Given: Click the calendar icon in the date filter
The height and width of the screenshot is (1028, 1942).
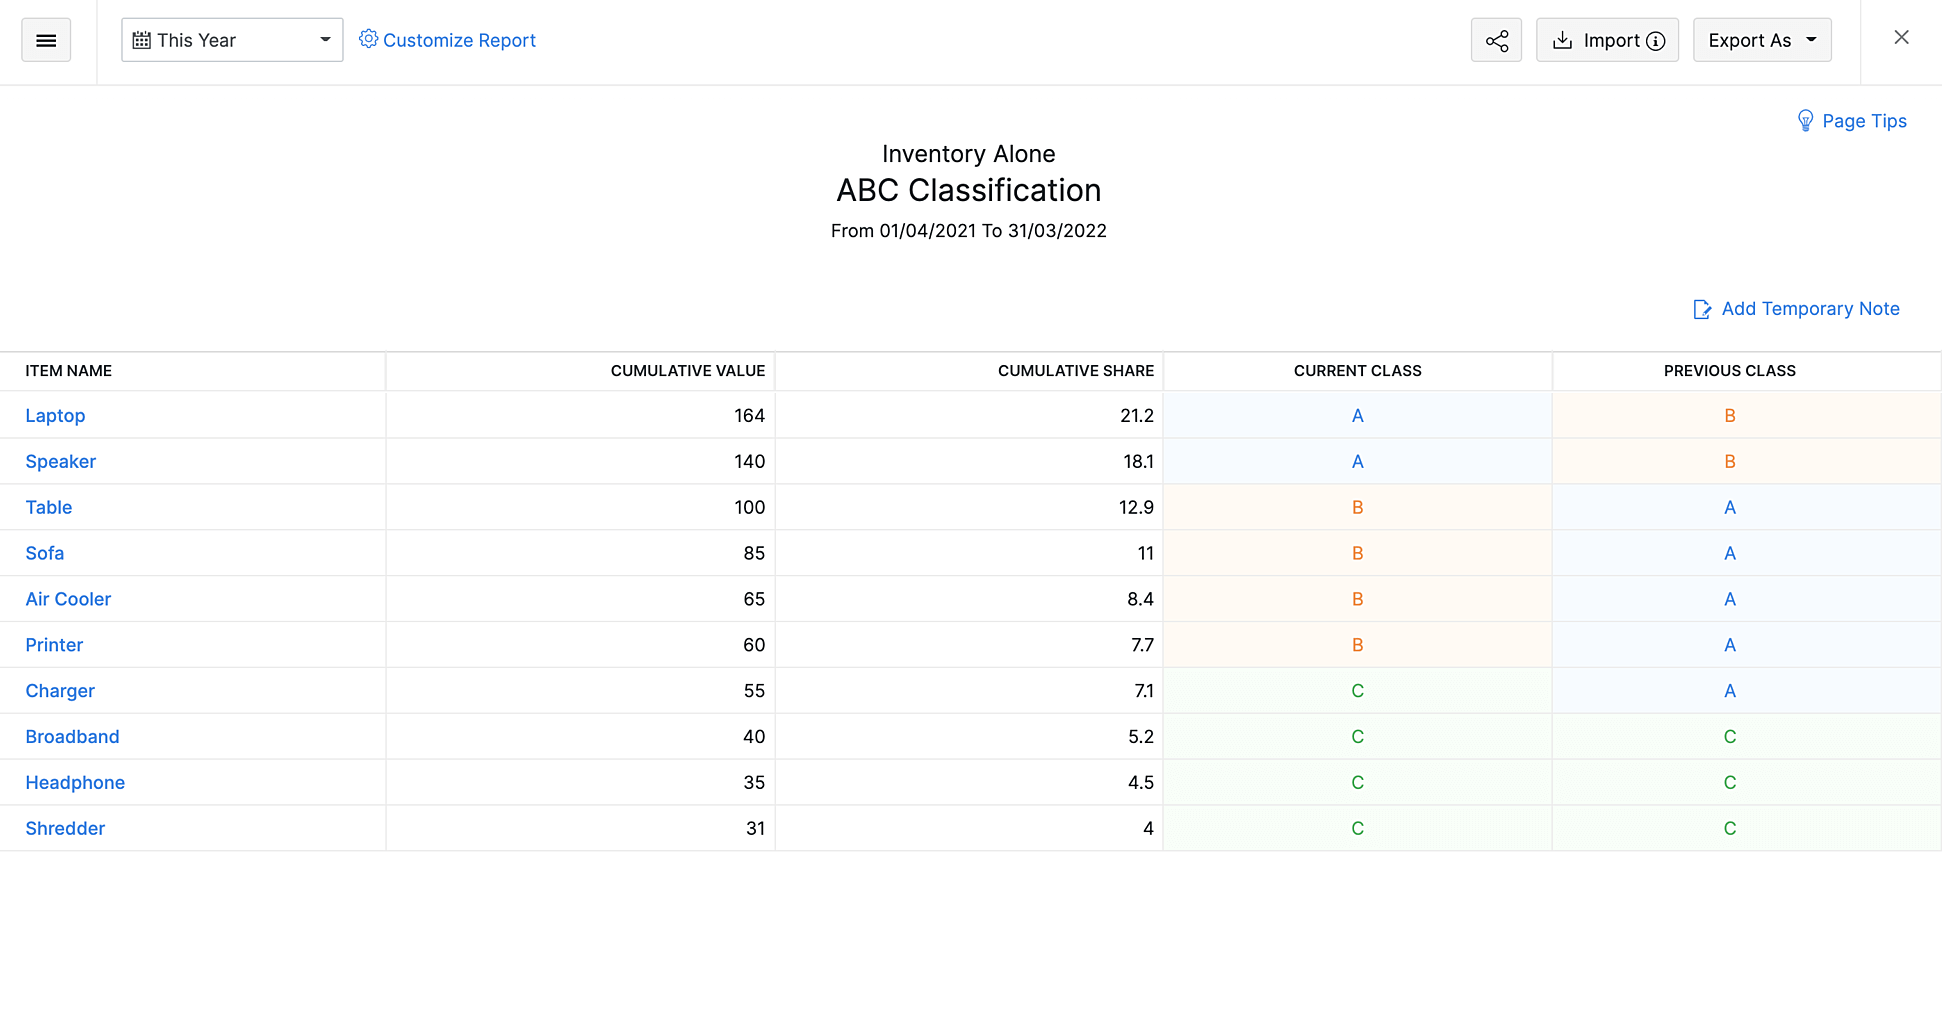Looking at the screenshot, I should pyautogui.click(x=142, y=39).
